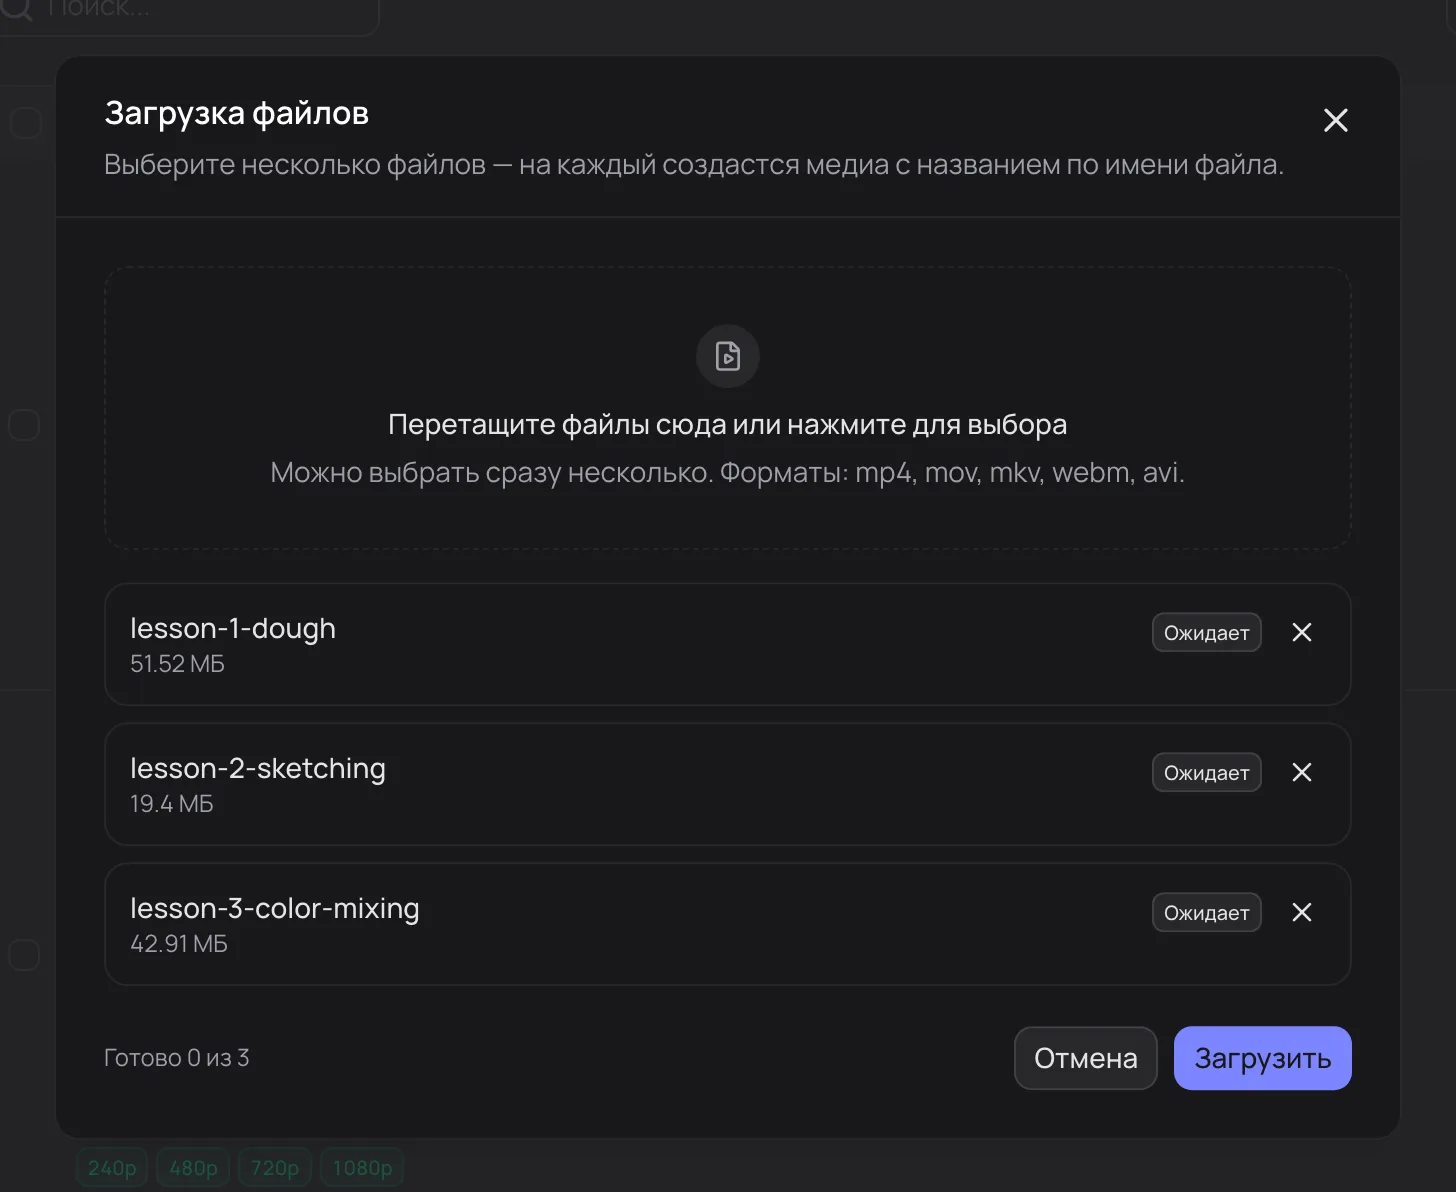The height and width of the screenshot is (1192, 1456).
Task: Click the 720p quality tag behind dialog
Action: 275,1168
